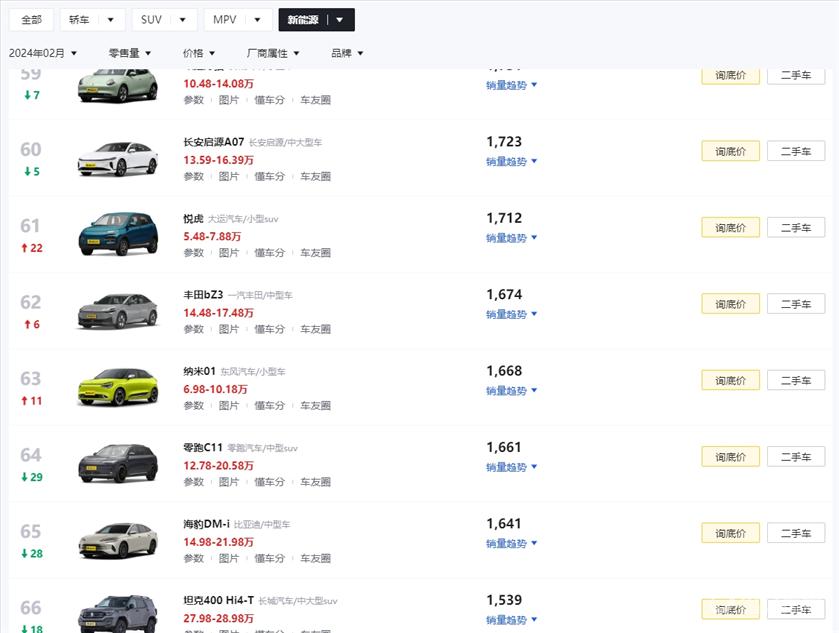Click 二手车 for 零跑C11
Screen dimensions: 839x633
click(796, 457)
